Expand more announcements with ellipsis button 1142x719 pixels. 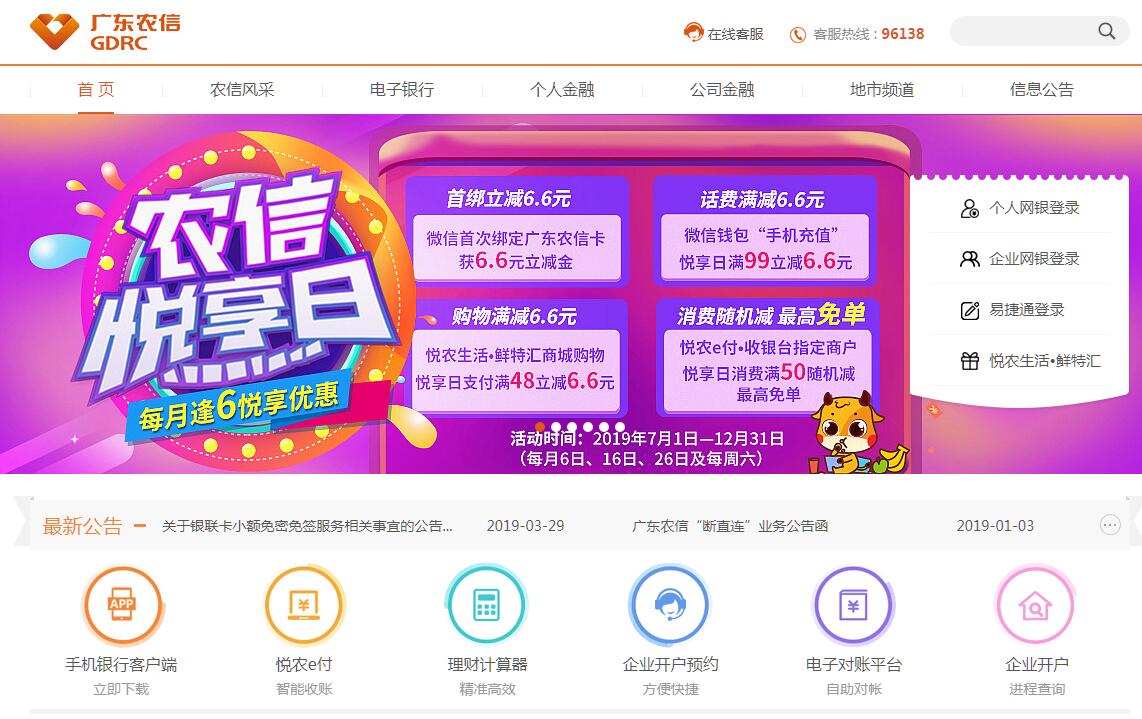click(x=1110, y=525)
